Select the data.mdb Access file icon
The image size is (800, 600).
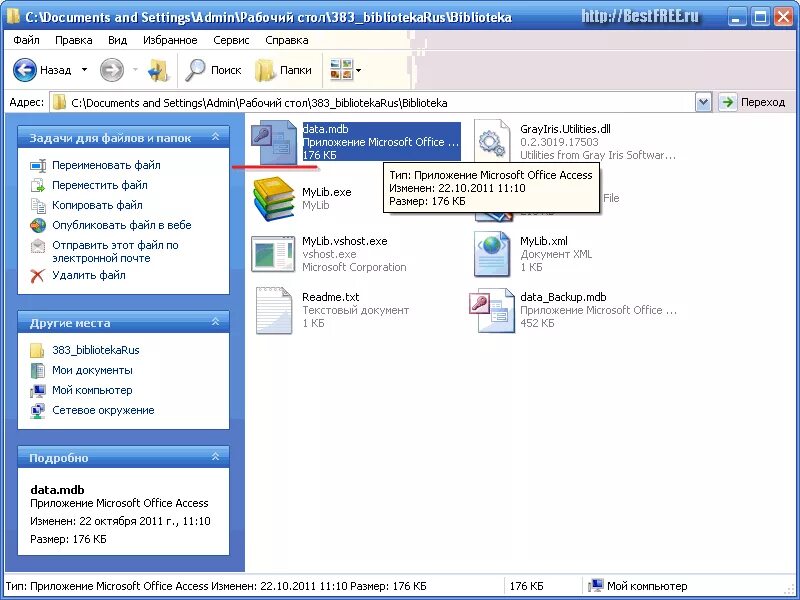pos(274,142)
